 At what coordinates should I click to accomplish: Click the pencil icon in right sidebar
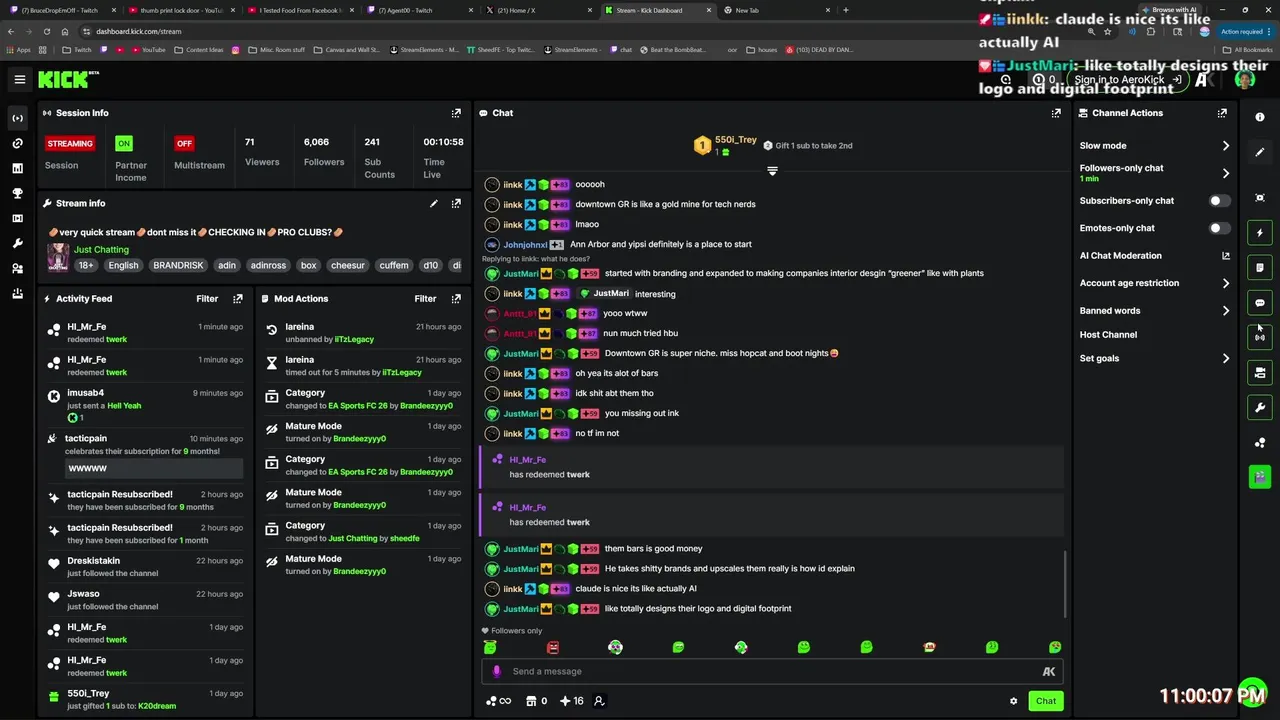pyautogui.click(x=1260, y=152)
